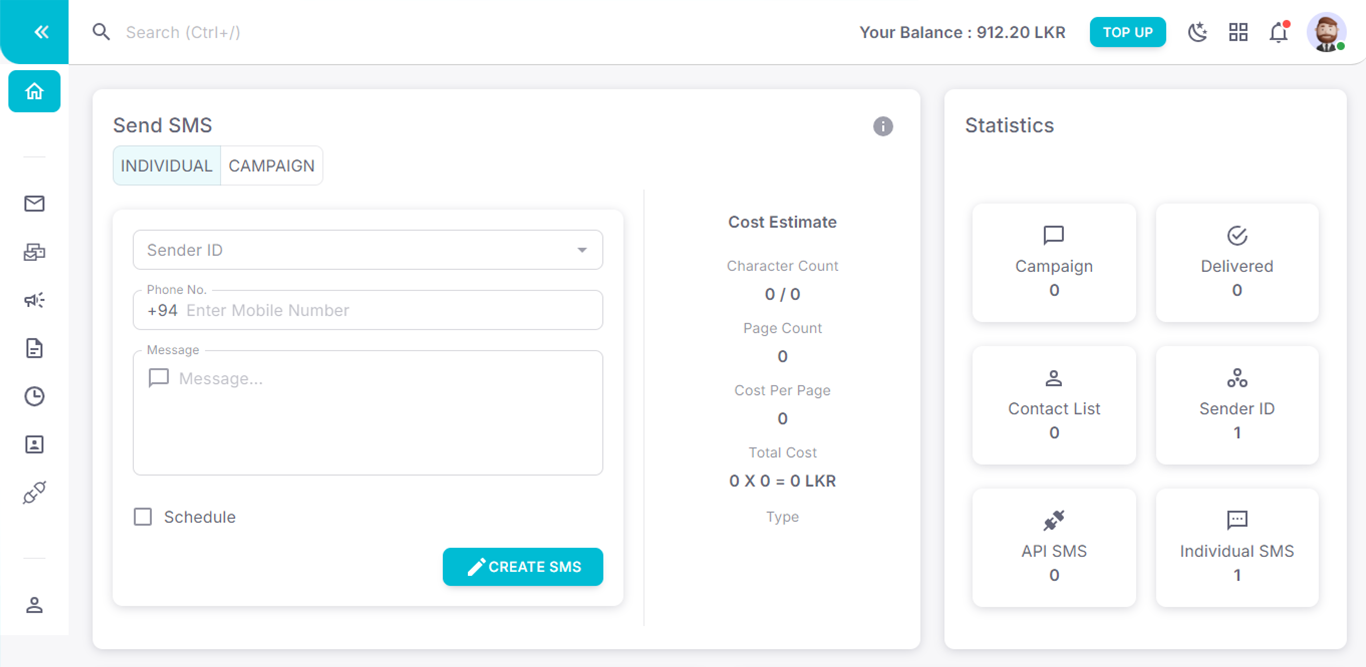The image size is (1366, 667).
Task: Click the info icon in Send SMS
Action: tap(883, 126)
